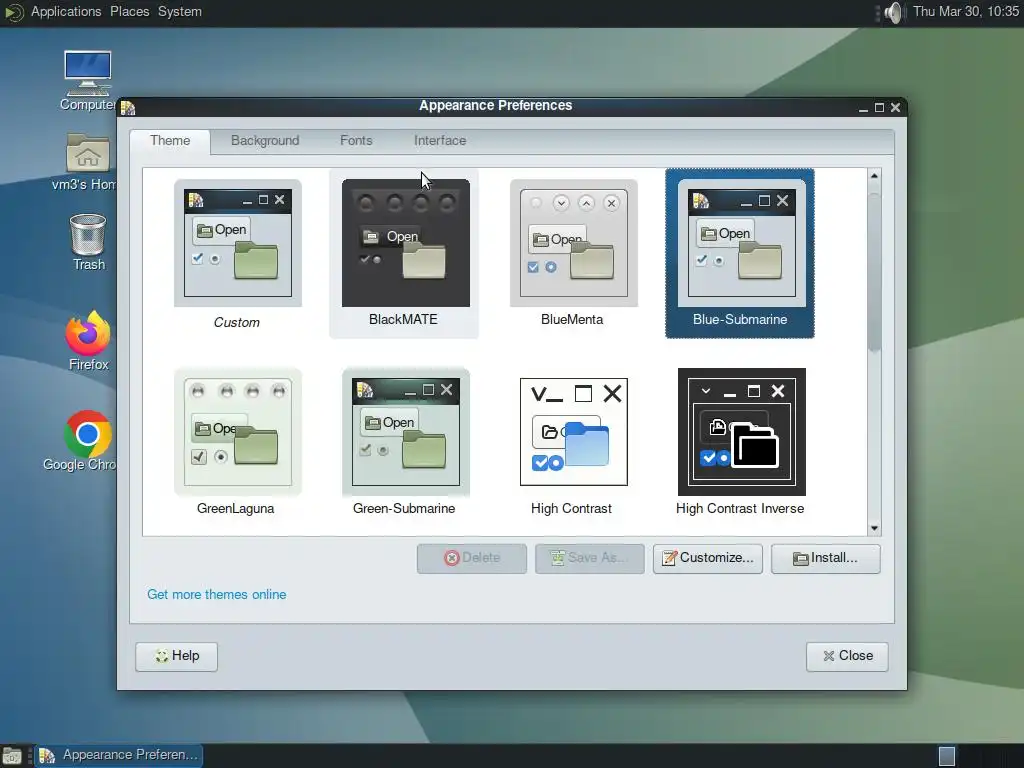Maximize the Appearance Preferences window

point(880,108)
